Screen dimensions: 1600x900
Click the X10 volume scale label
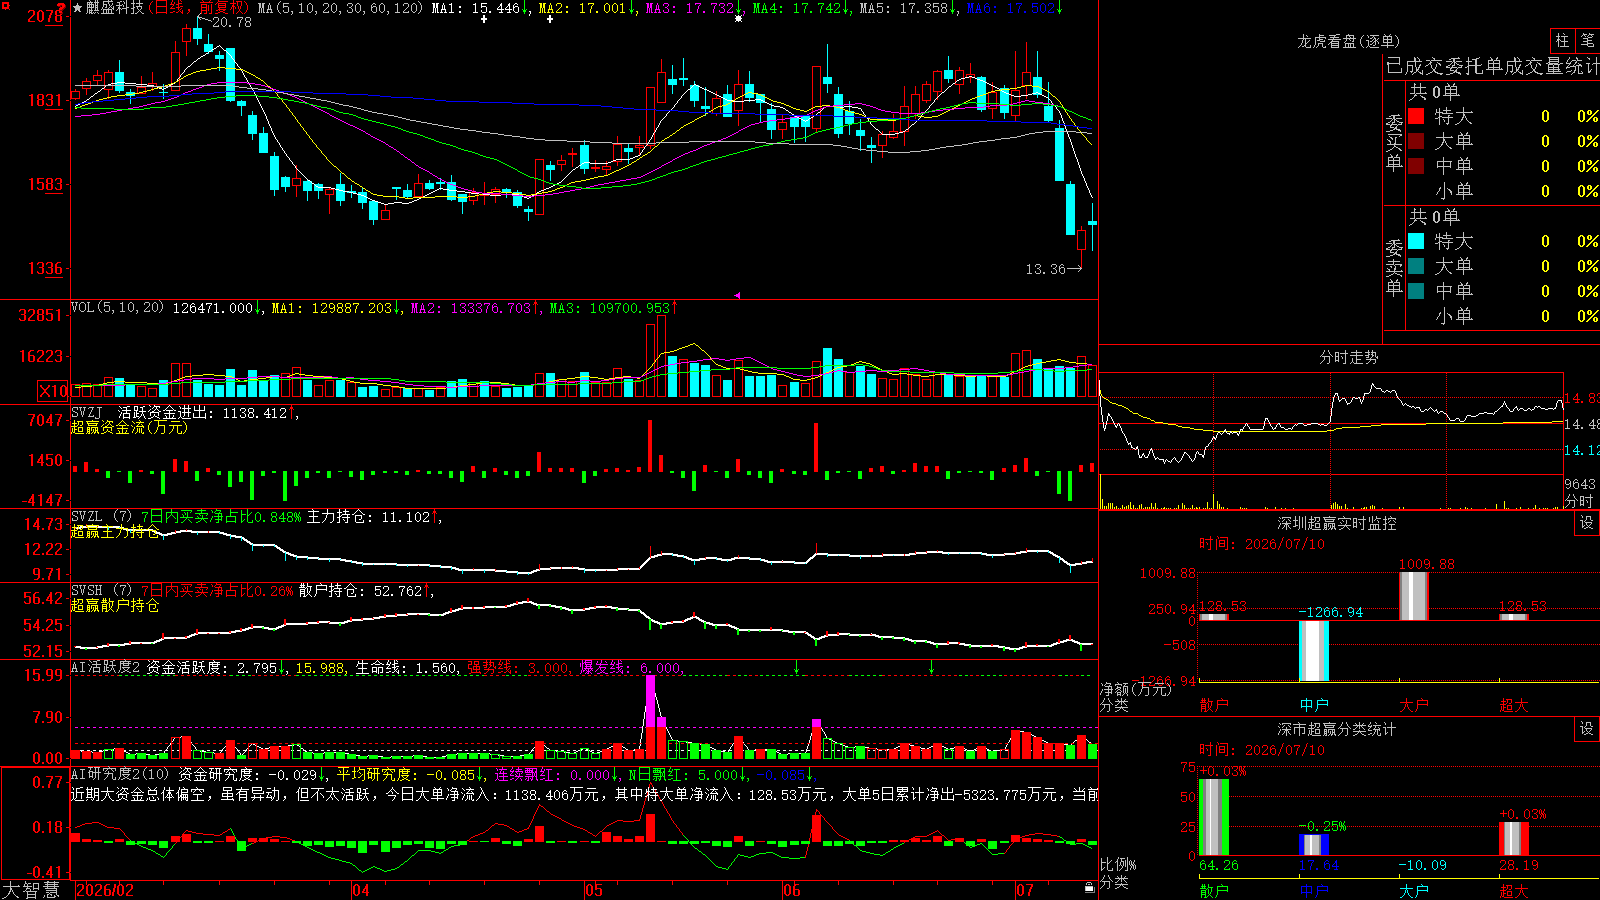52,391
